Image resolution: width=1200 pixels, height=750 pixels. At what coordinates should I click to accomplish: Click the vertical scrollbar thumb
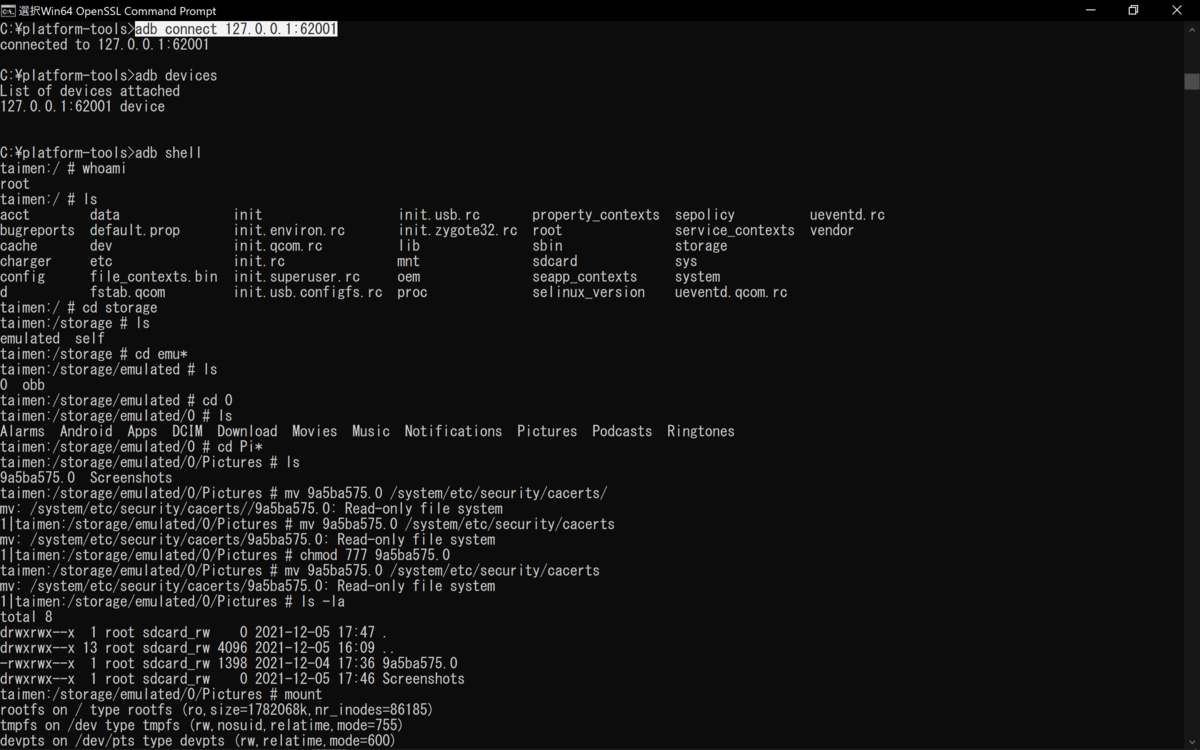pyautogui.click(x=1191, y=81)
